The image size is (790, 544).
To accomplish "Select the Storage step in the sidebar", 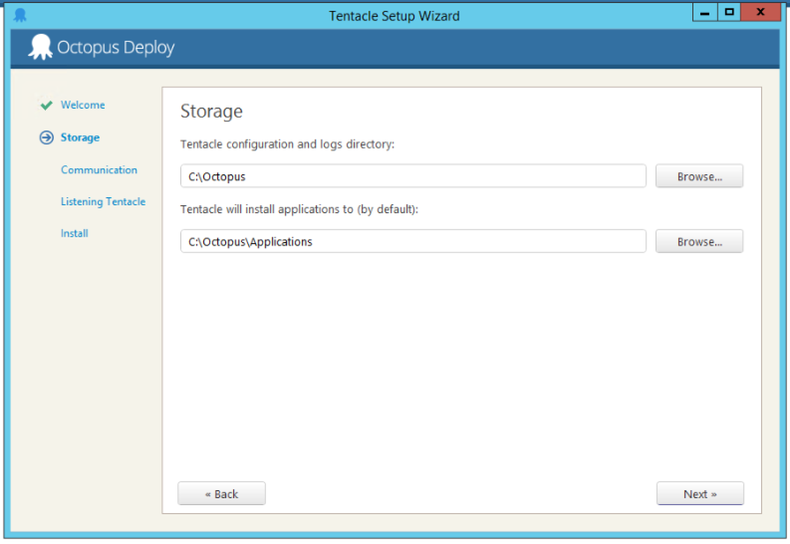I will coord(80,138).
